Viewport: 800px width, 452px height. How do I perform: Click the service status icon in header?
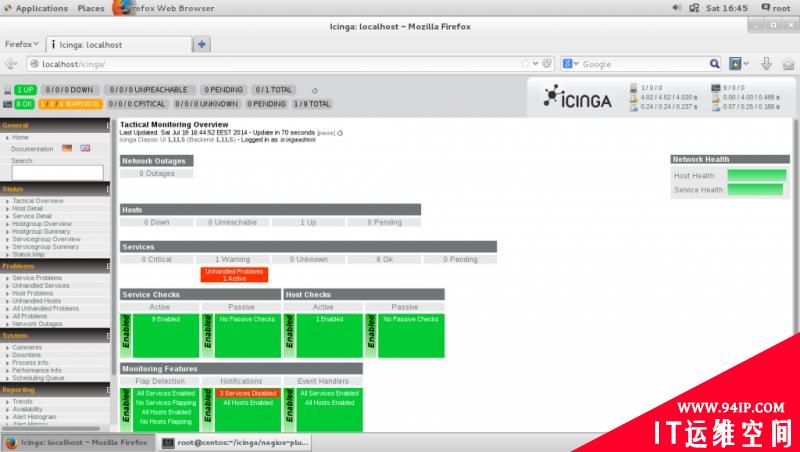7,104
